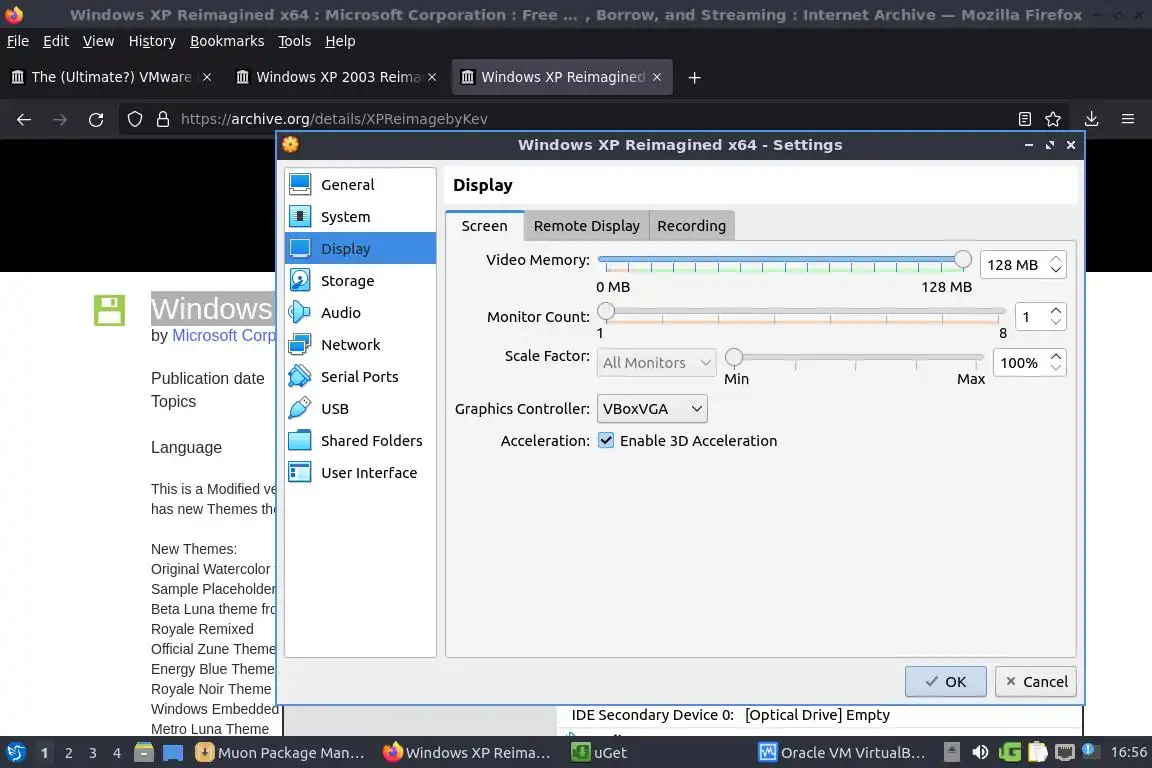Toggle Firefox reader view
The image size is (1152, 768).
pyautogui.click(x=1024, y=119)
